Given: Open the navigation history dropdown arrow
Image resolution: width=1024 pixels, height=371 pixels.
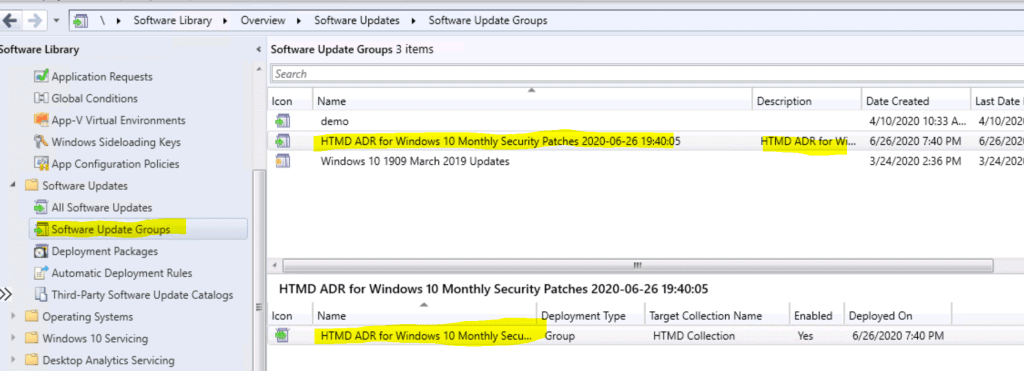Looking at the screenshot, I should pos(56,21).
